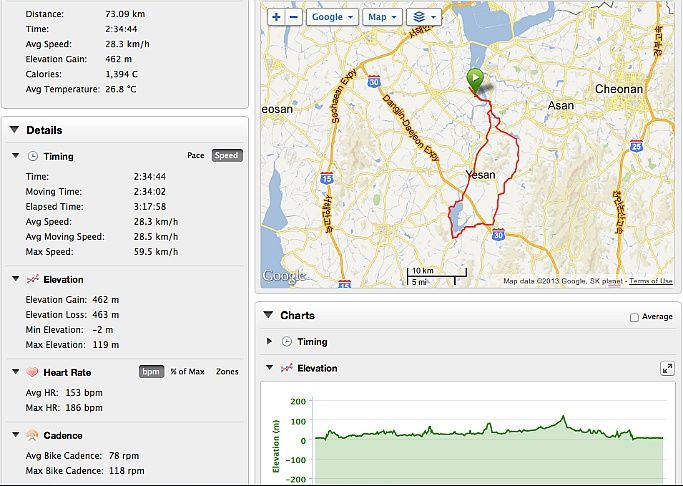Enable the Average checkbox in Charts

click(634, 317)
